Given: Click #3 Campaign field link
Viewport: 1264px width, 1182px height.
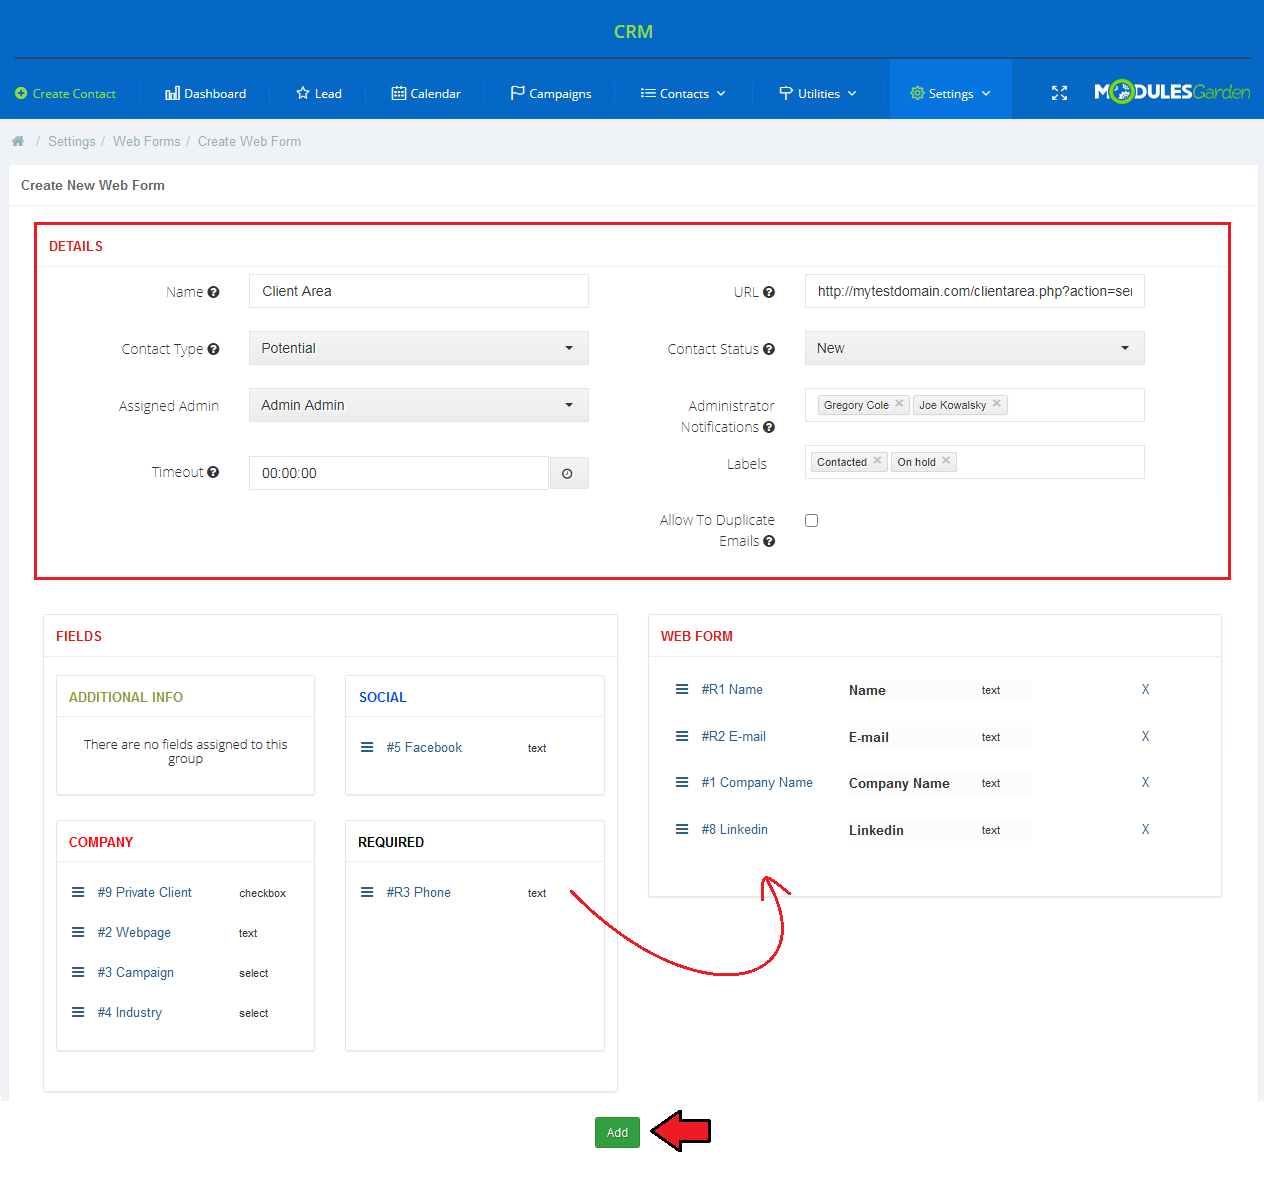Looking at the screenshot, I should (136, 972).
